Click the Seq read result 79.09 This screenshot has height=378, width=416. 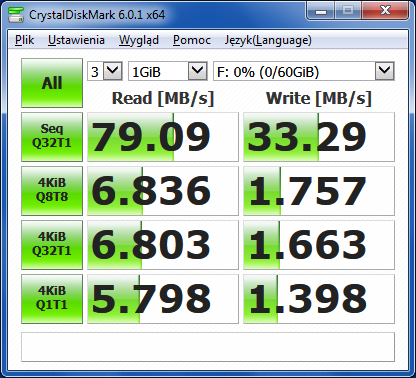(x=163, y=137)
